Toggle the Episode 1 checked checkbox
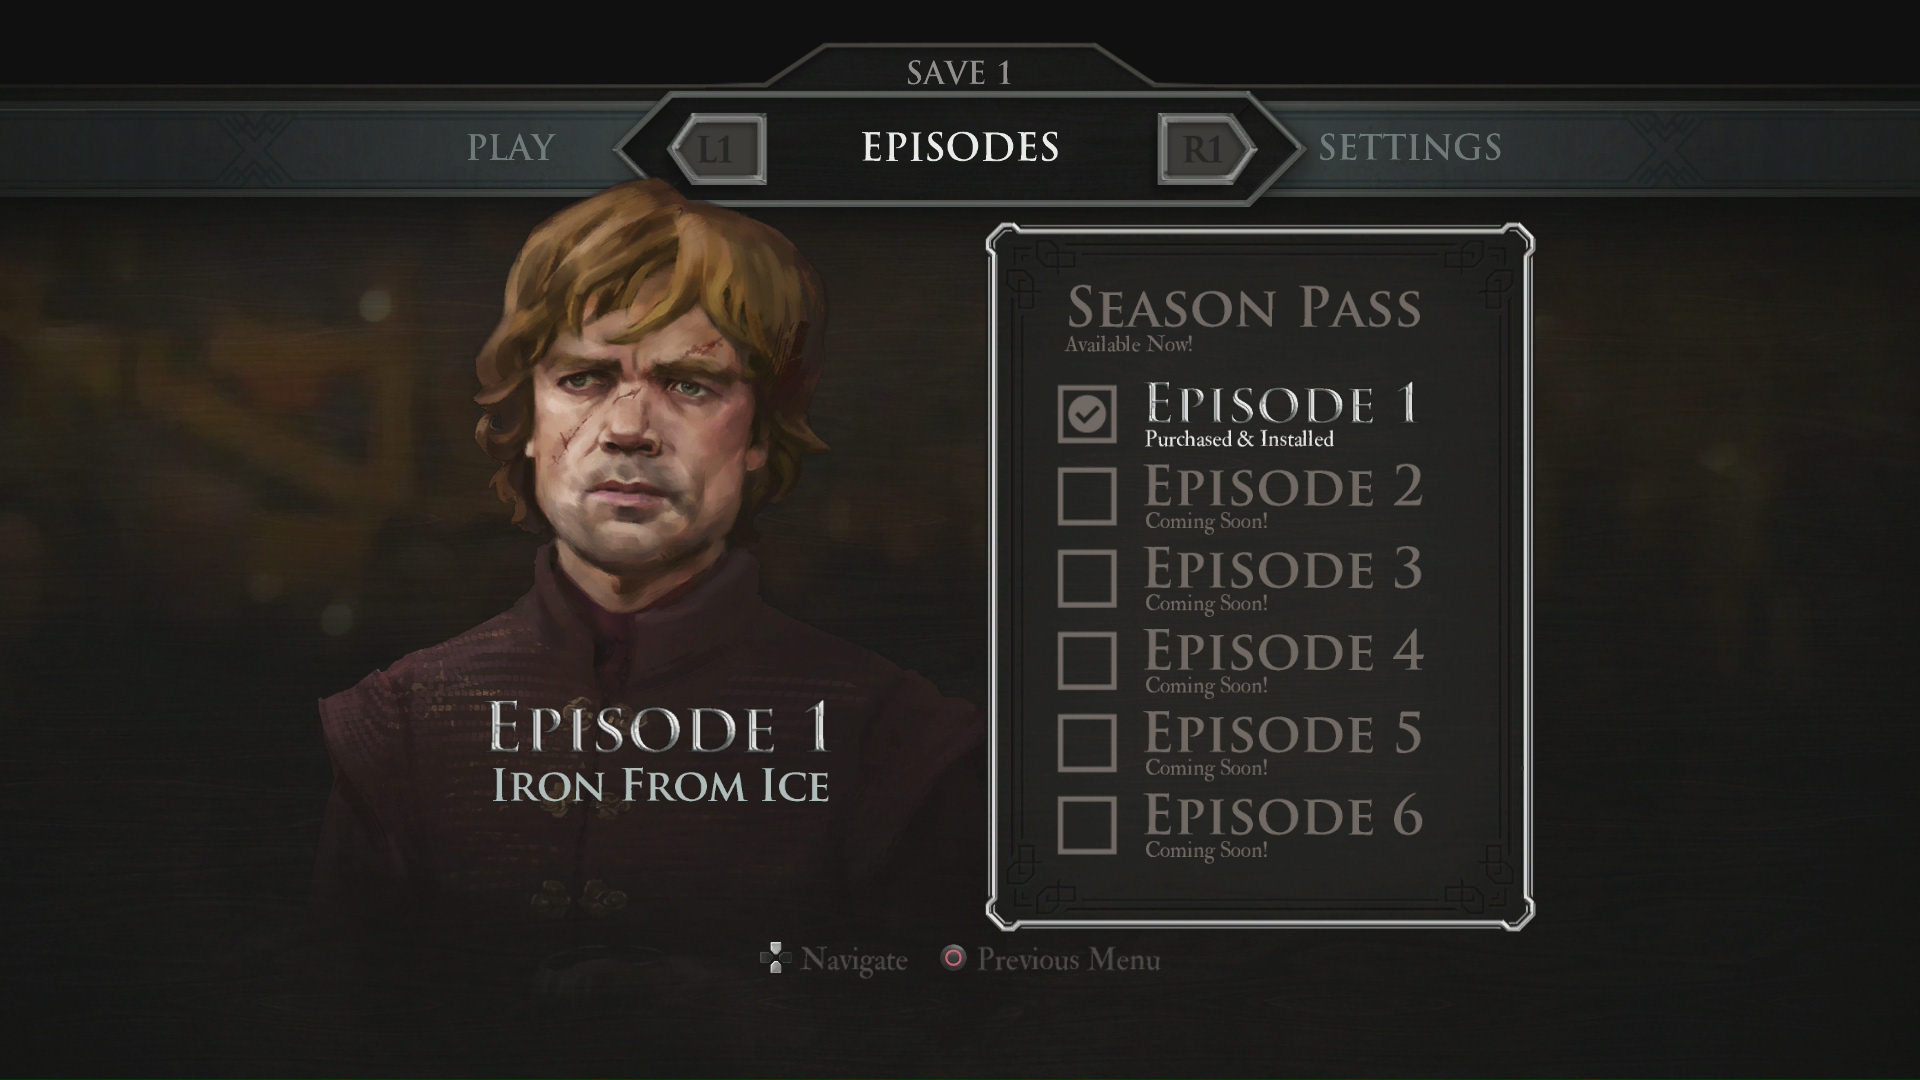The width and height of the screenshot is (1920, 1080). pos(1087,414)
